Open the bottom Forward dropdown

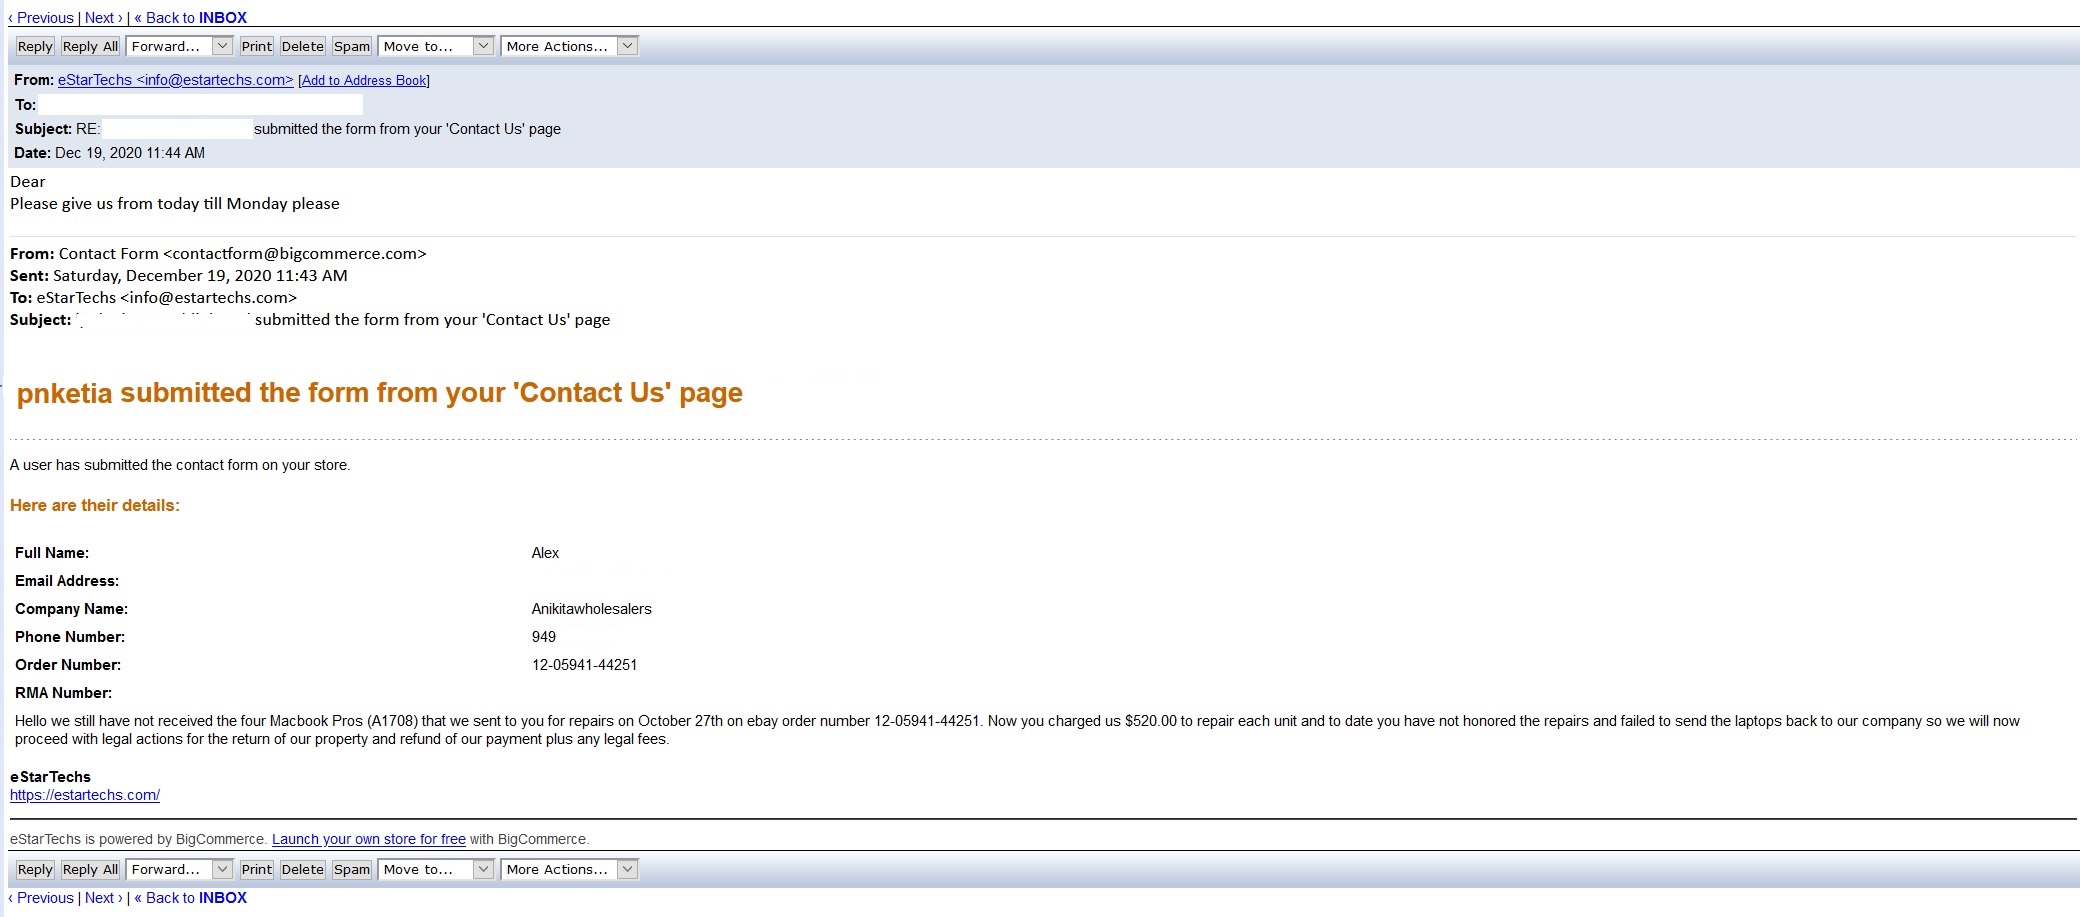click(x=180, y=869)
